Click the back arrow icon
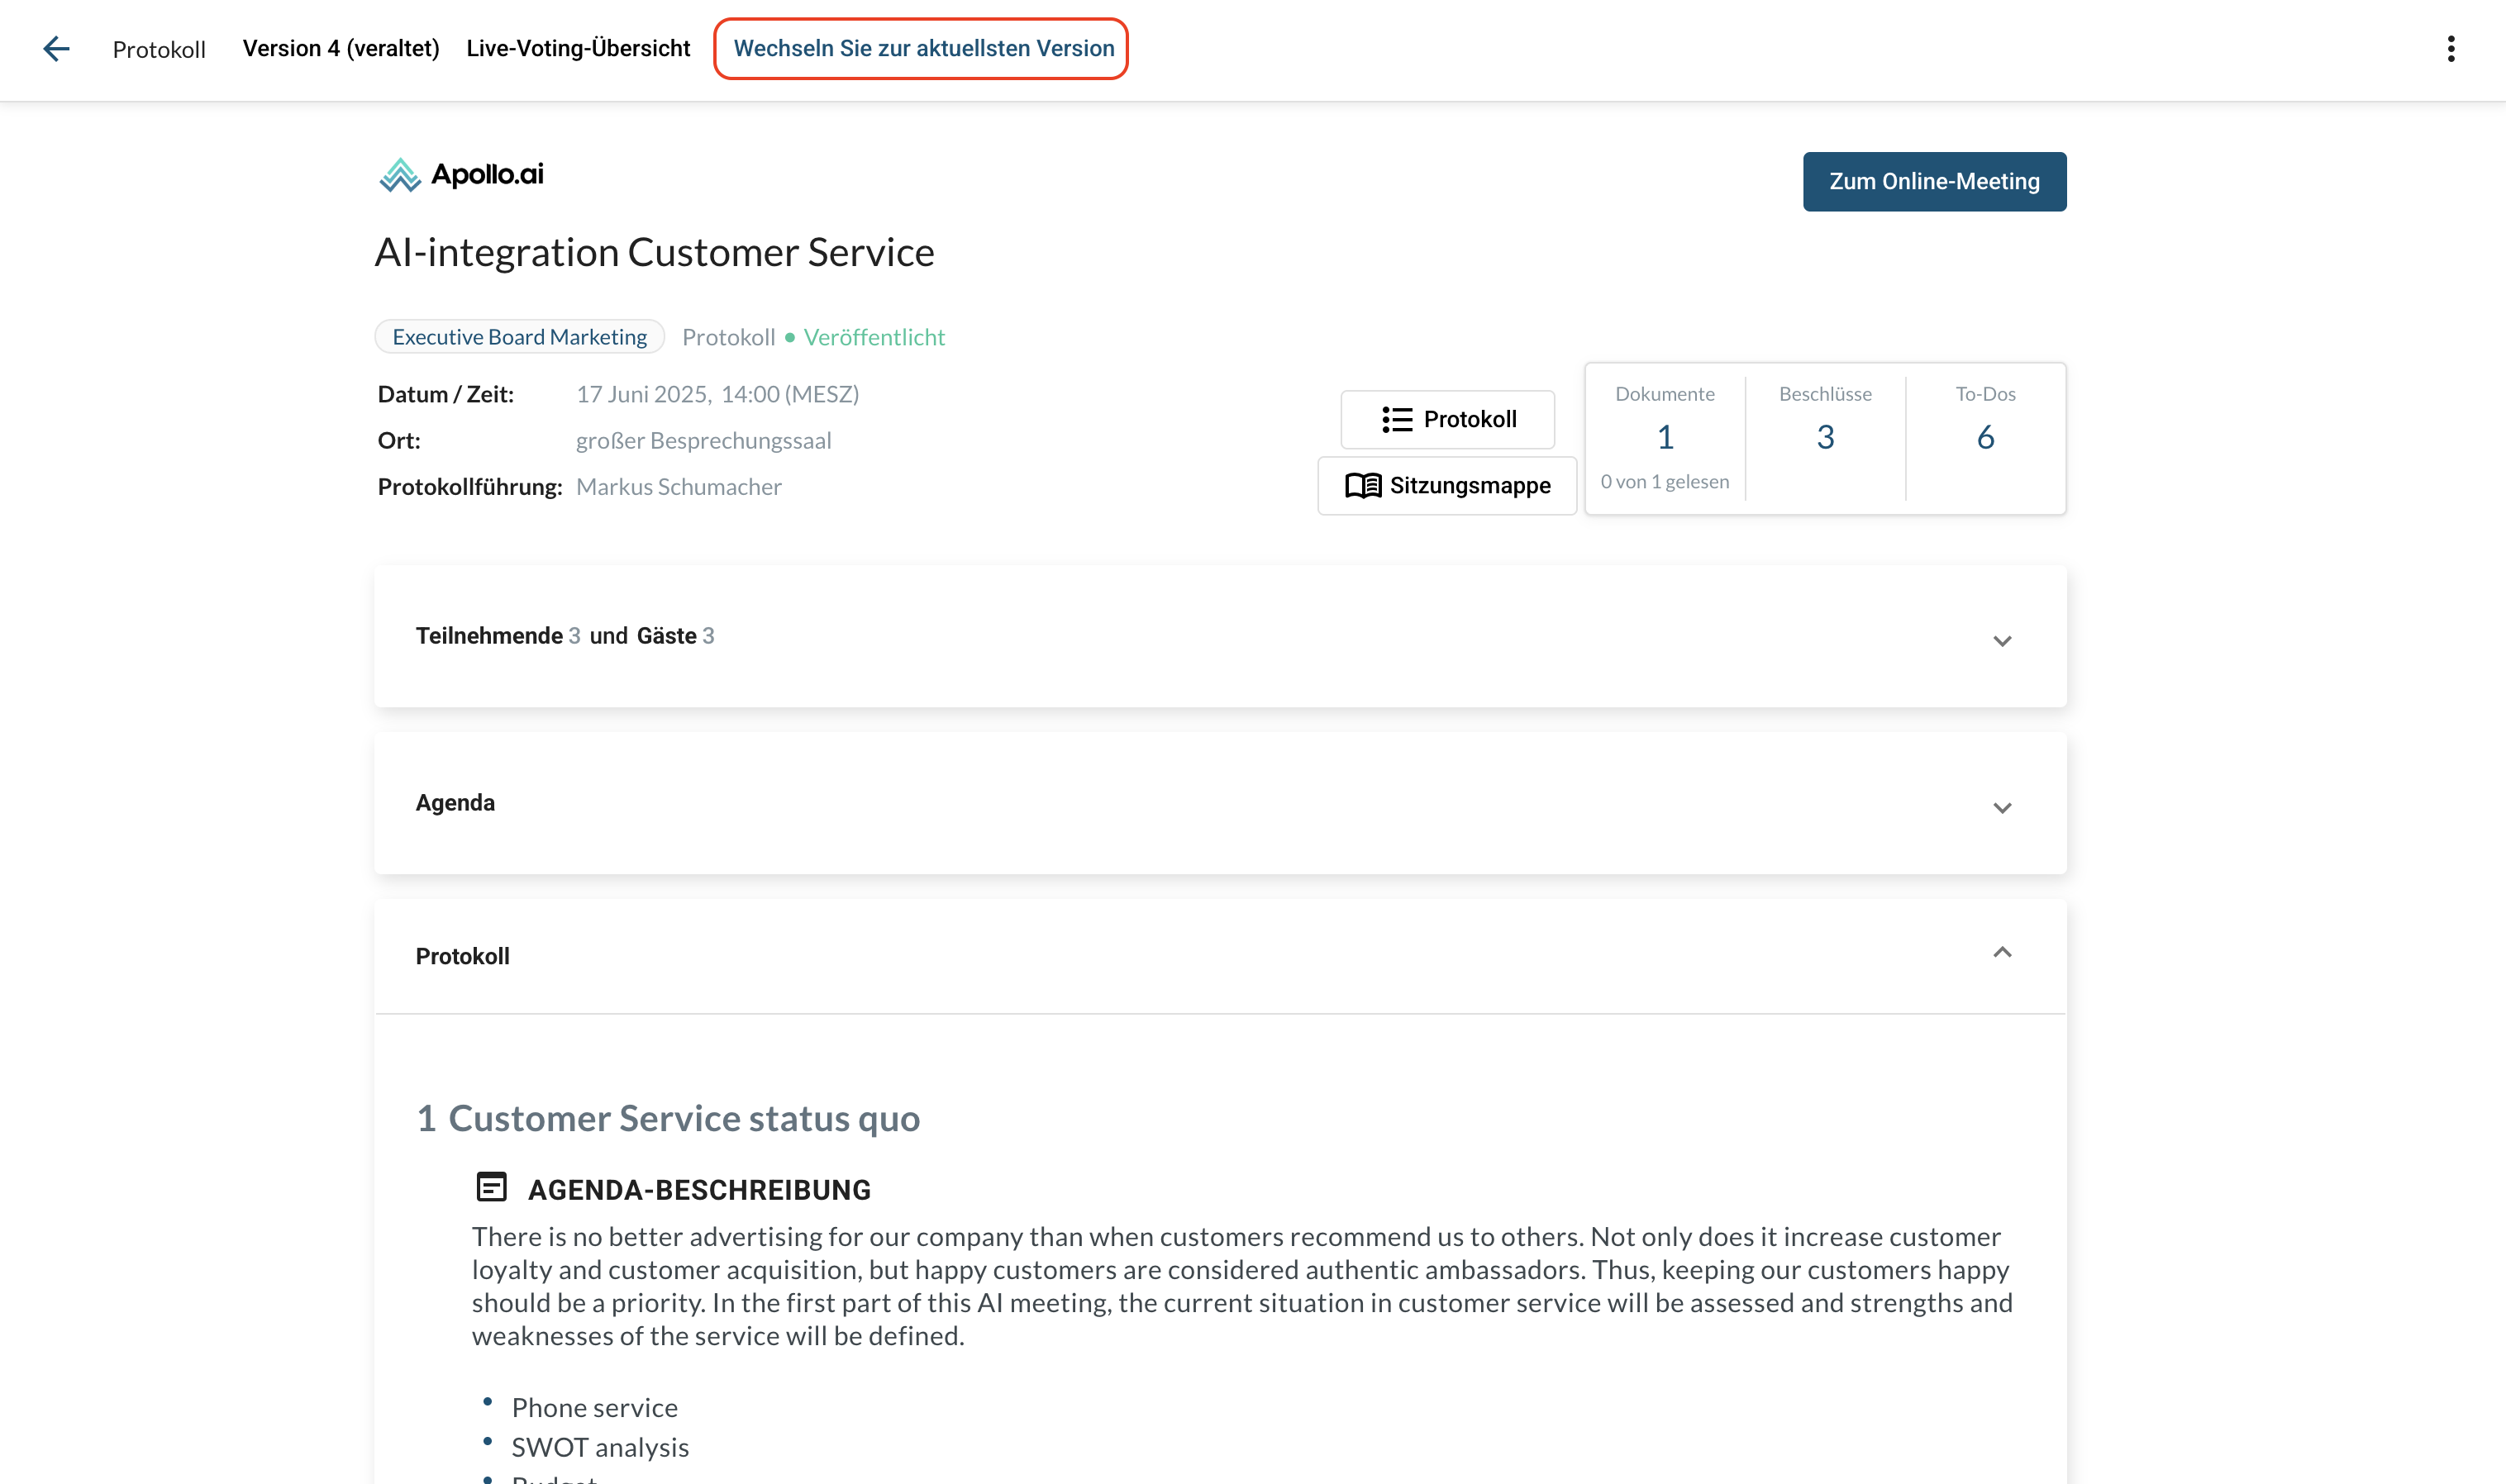2506x1484 pixels. [56, 49]
